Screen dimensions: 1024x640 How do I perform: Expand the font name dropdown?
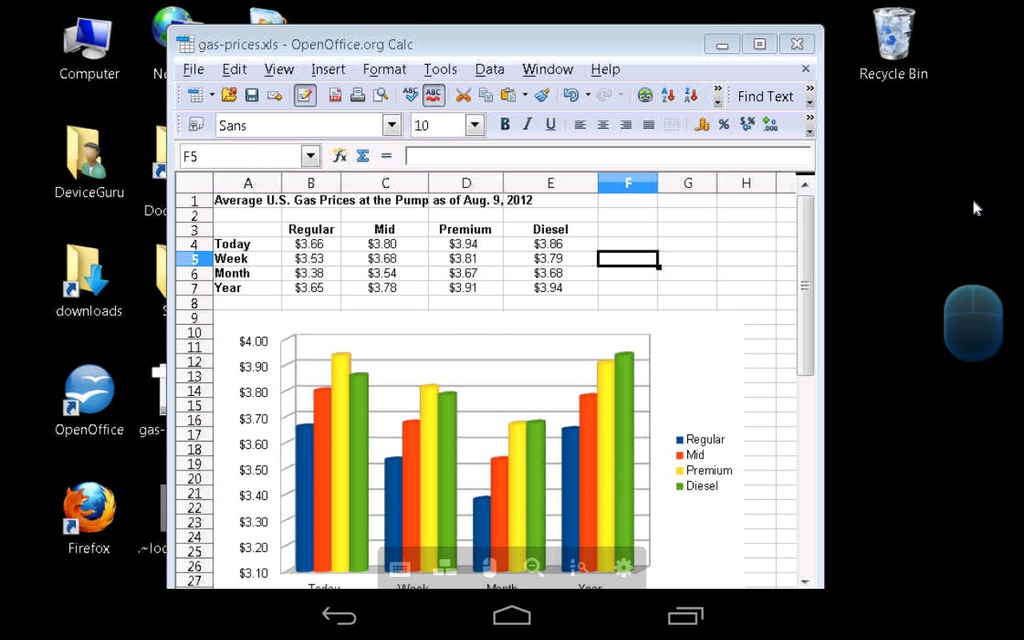point(392,125)
